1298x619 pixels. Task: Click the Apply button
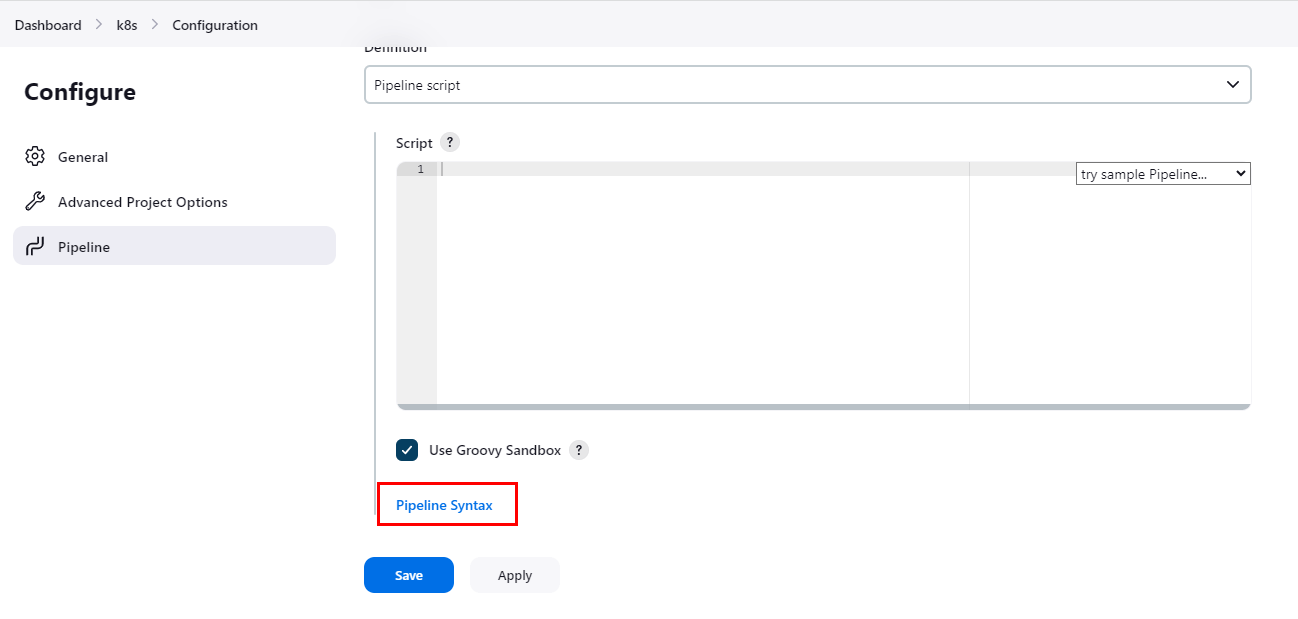[514, 575]
